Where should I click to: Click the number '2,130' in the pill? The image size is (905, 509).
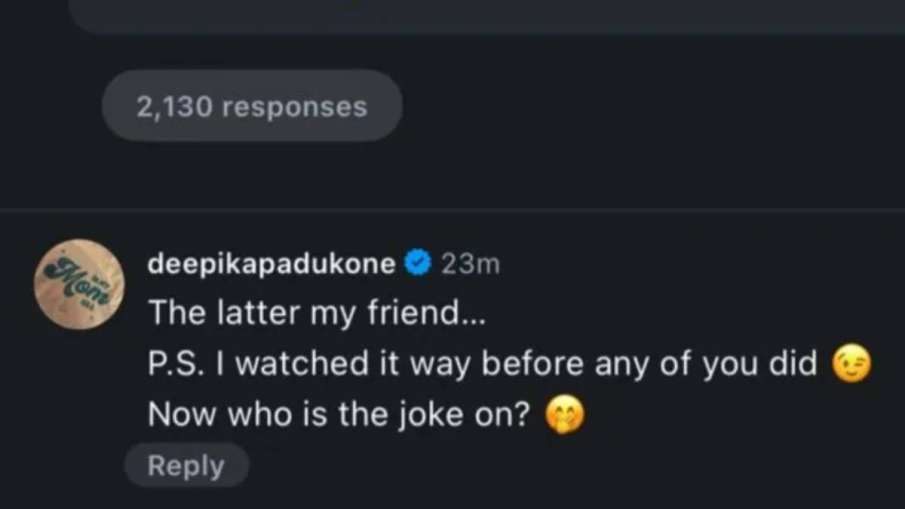(x=173, y=106)
